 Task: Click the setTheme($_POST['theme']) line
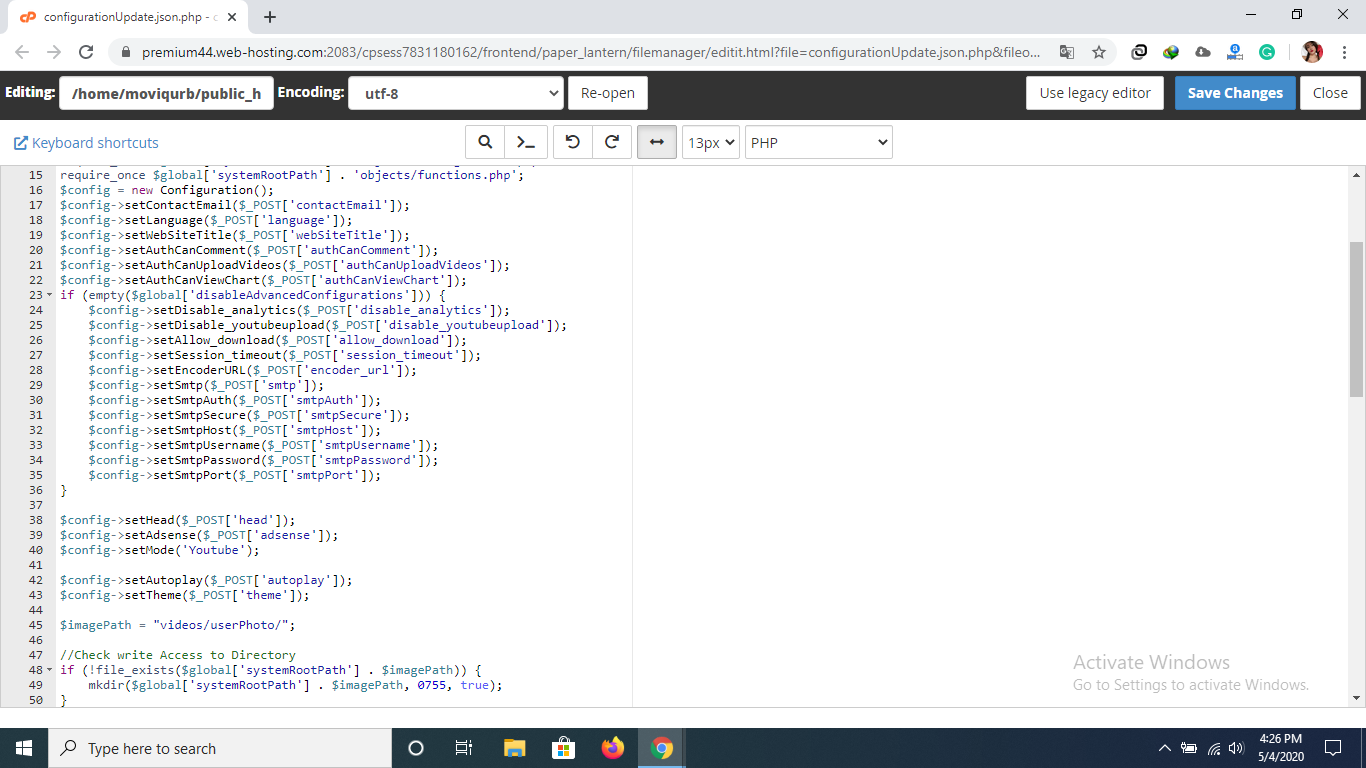click(185, 595)
